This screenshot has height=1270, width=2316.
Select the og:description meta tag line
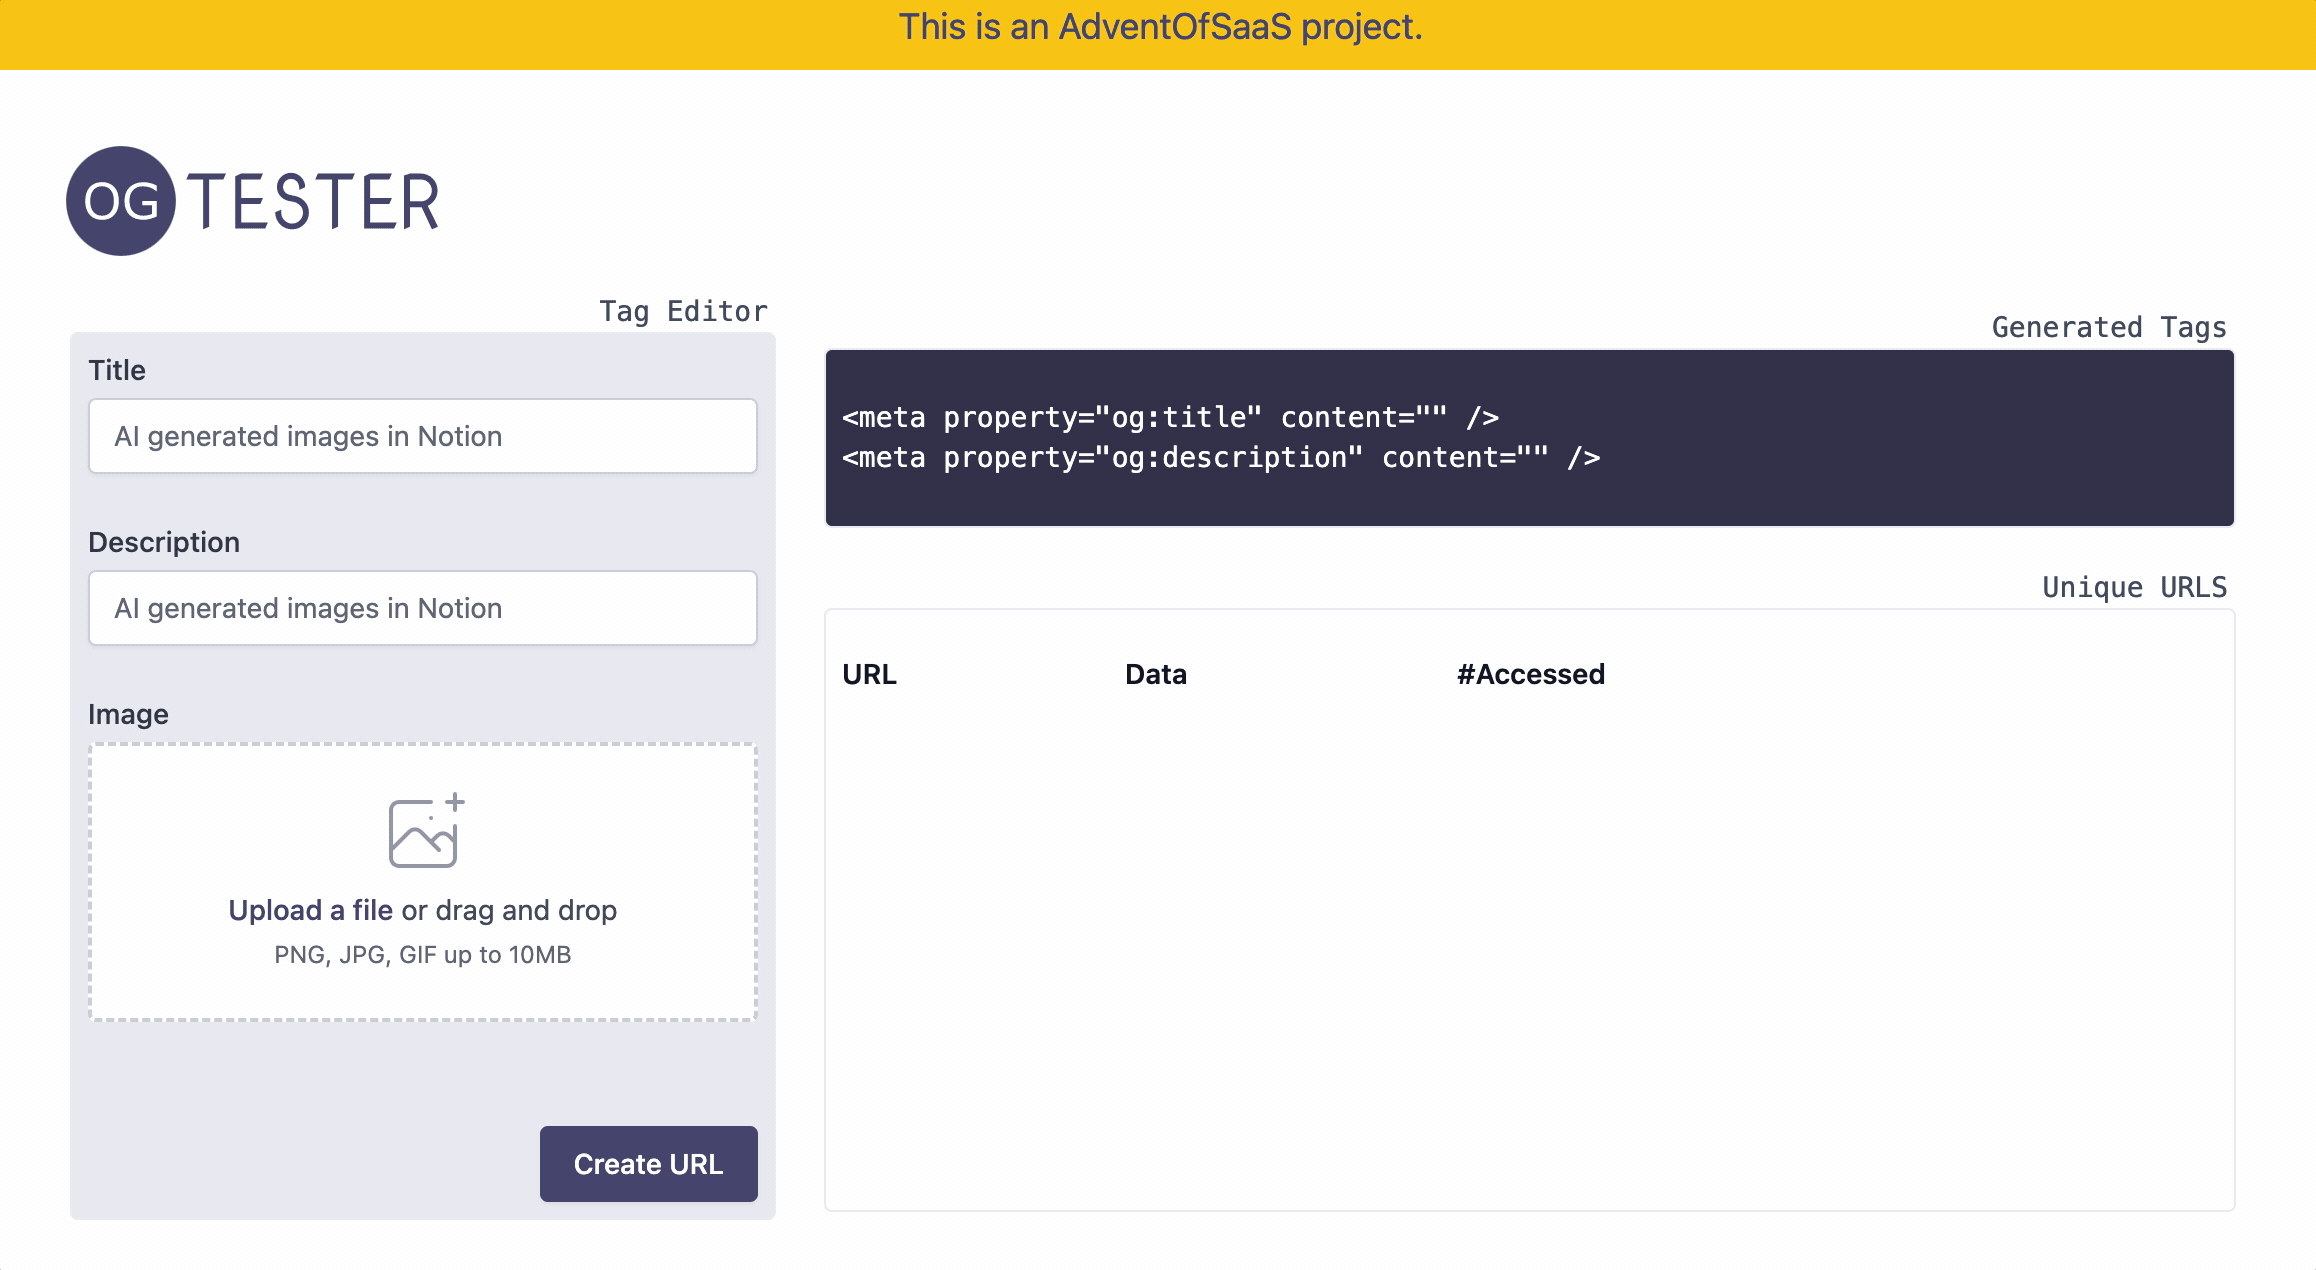click(1220, 457)
